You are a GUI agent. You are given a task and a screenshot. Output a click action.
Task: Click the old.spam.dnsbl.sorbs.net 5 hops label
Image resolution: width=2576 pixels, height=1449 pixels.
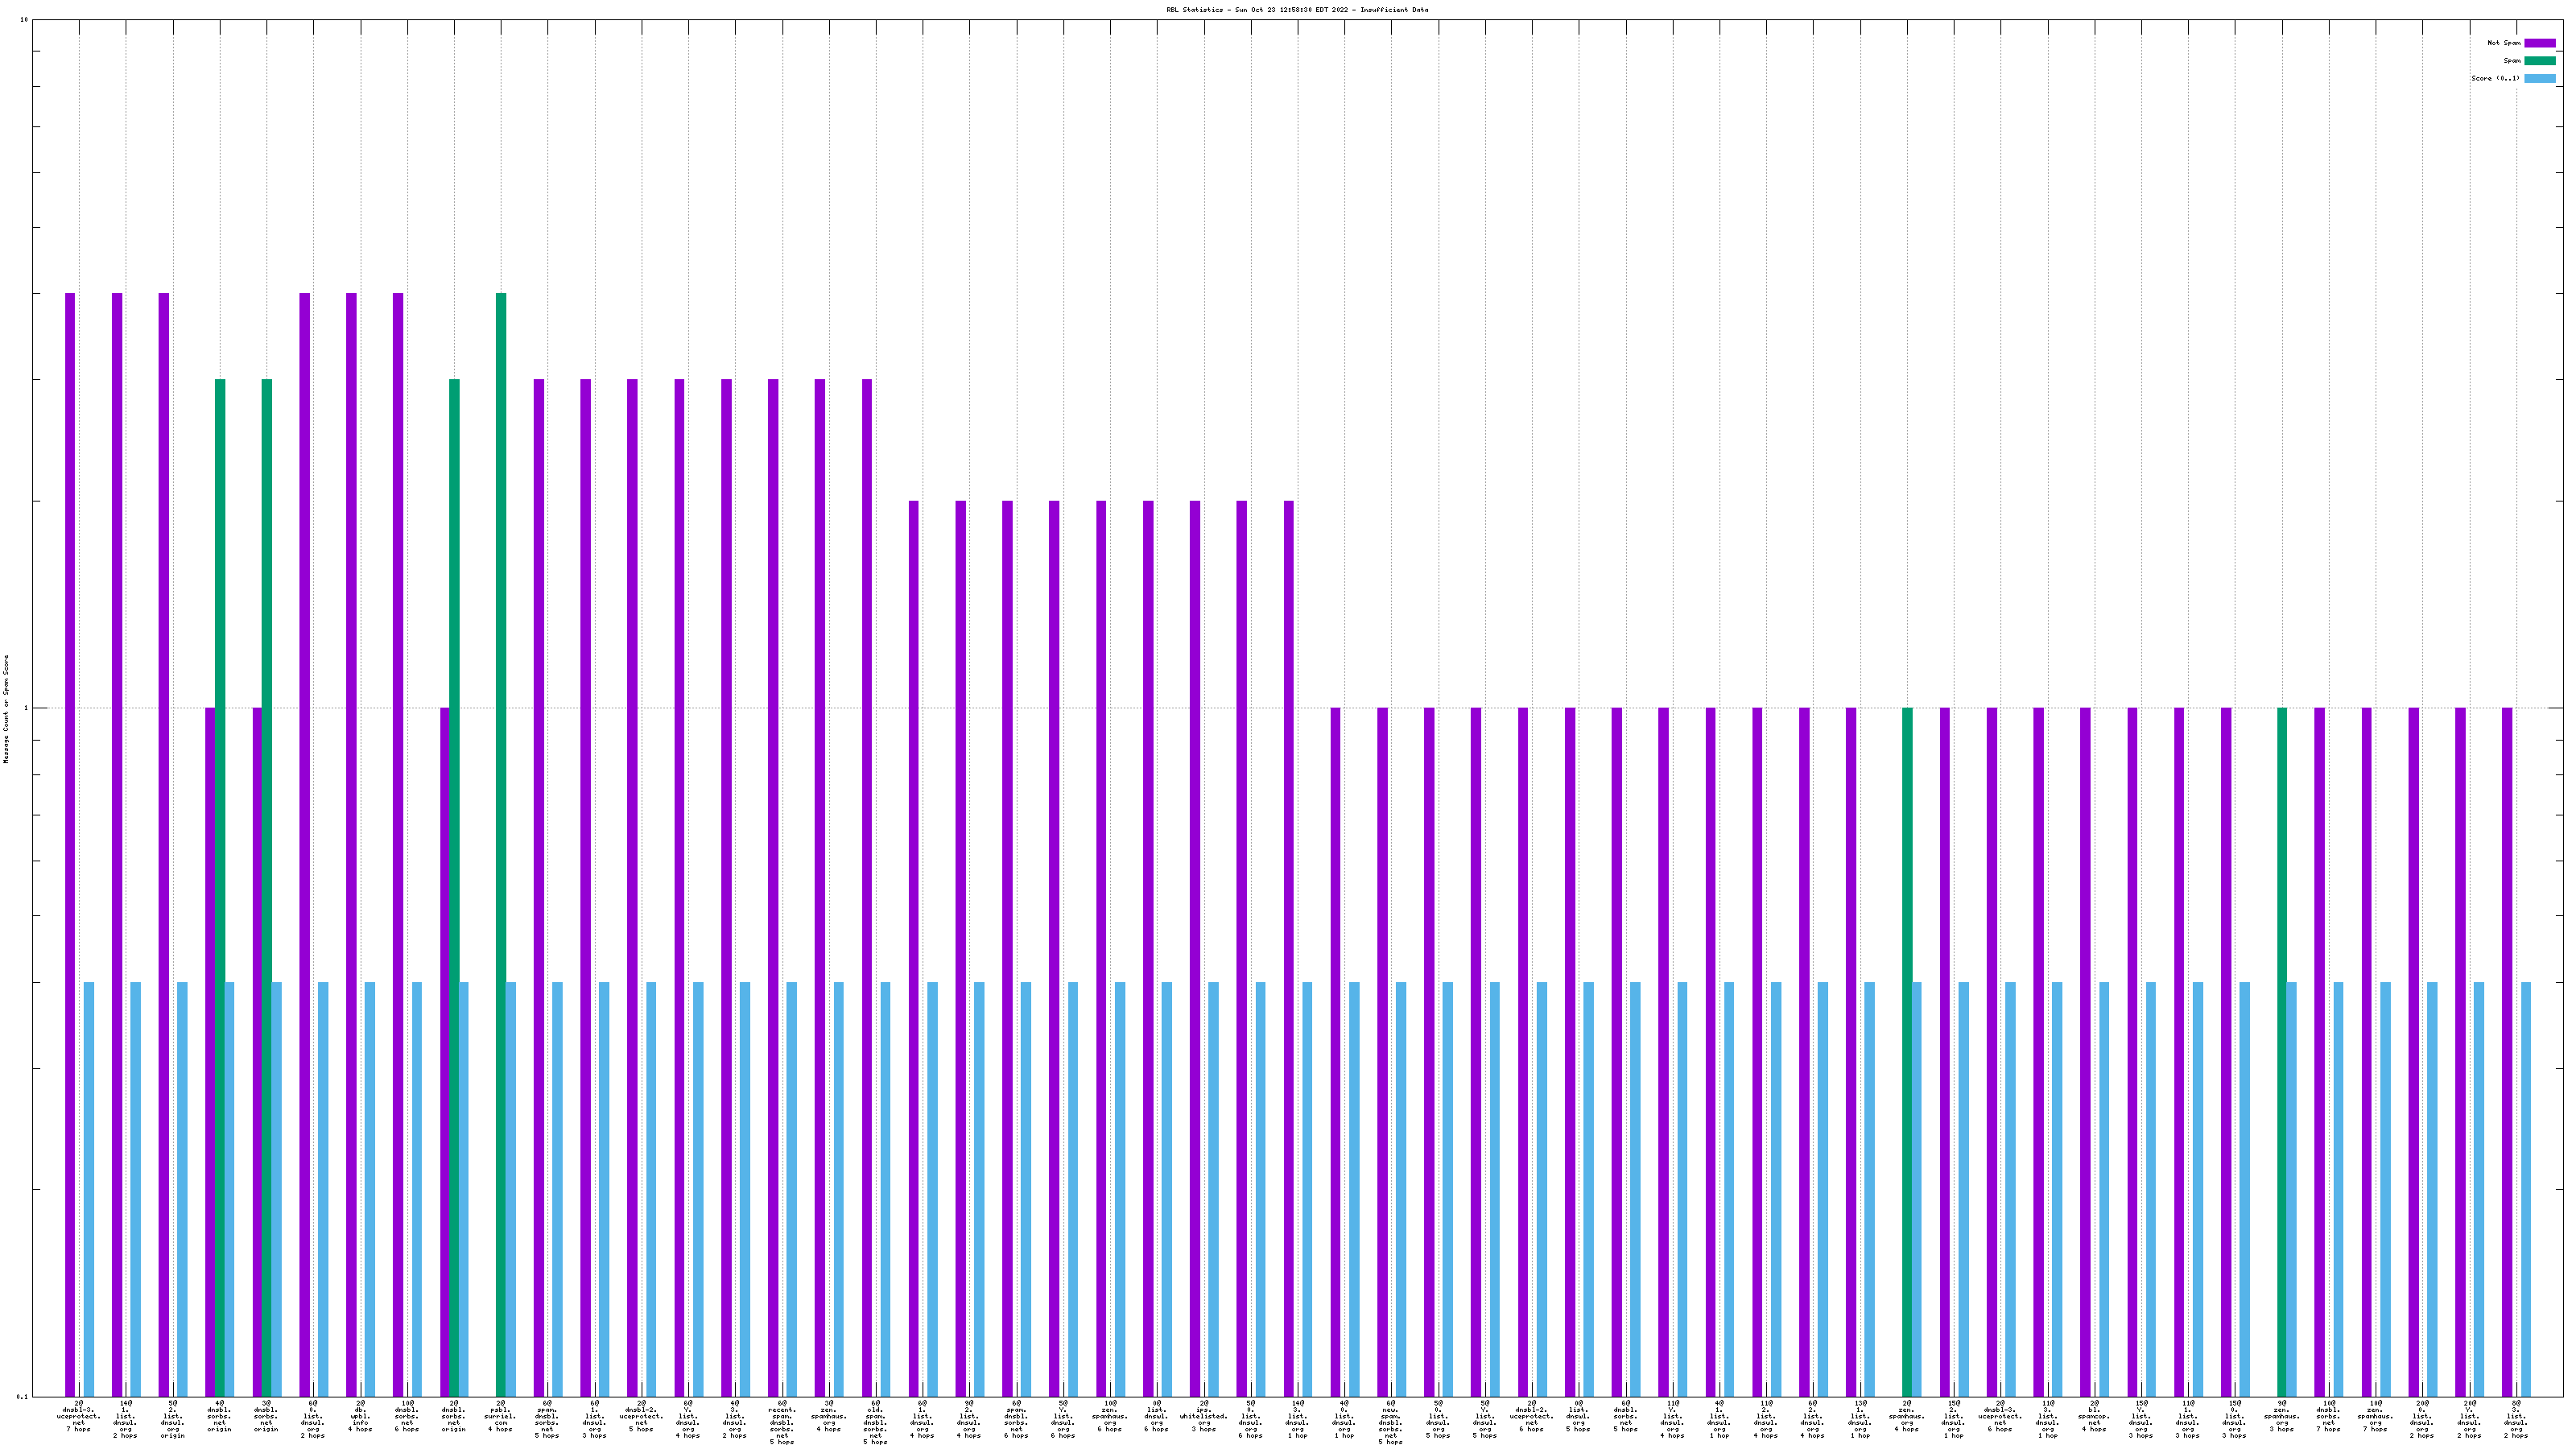875,1422
